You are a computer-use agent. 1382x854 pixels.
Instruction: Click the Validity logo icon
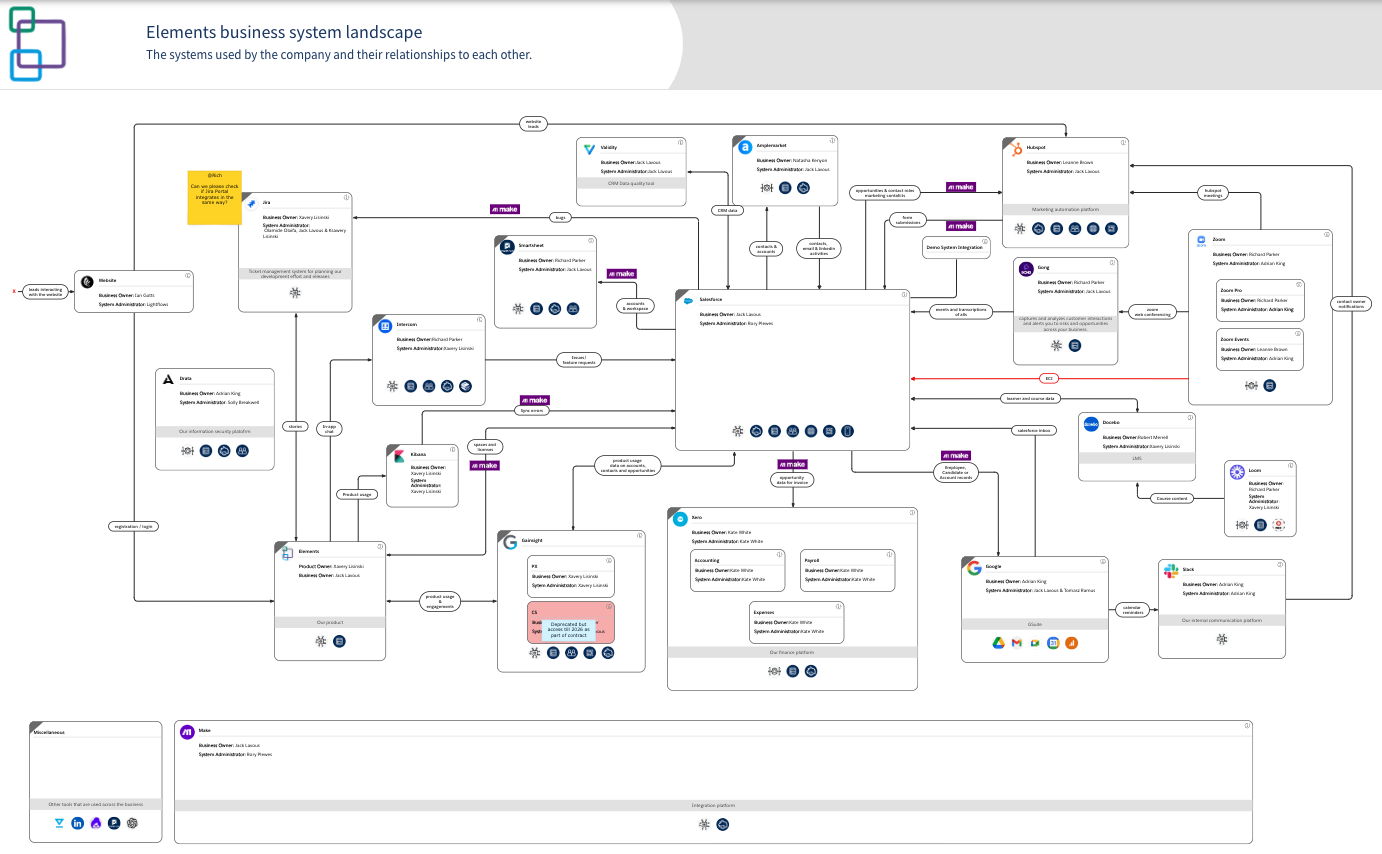pyautogui.click(x=589, y=148)
